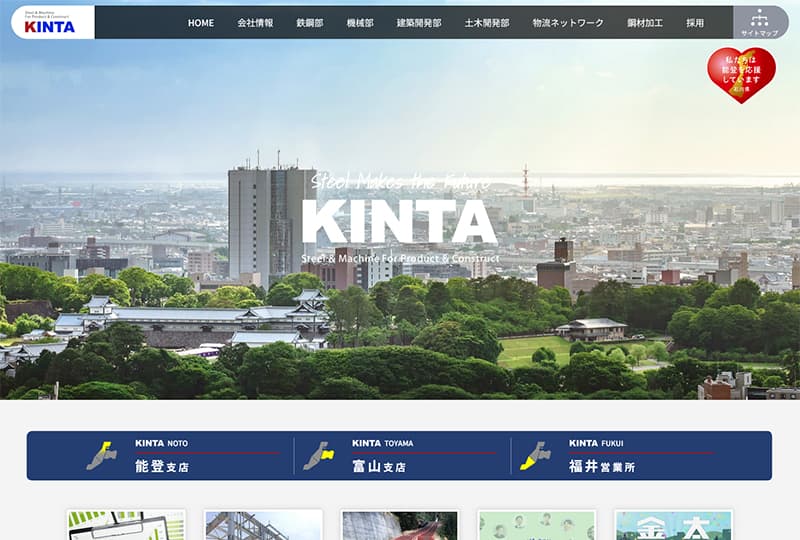Click the red heart Noto support badge
The height and width of the screenshot is (540, 800).
[x=741, y=75]
